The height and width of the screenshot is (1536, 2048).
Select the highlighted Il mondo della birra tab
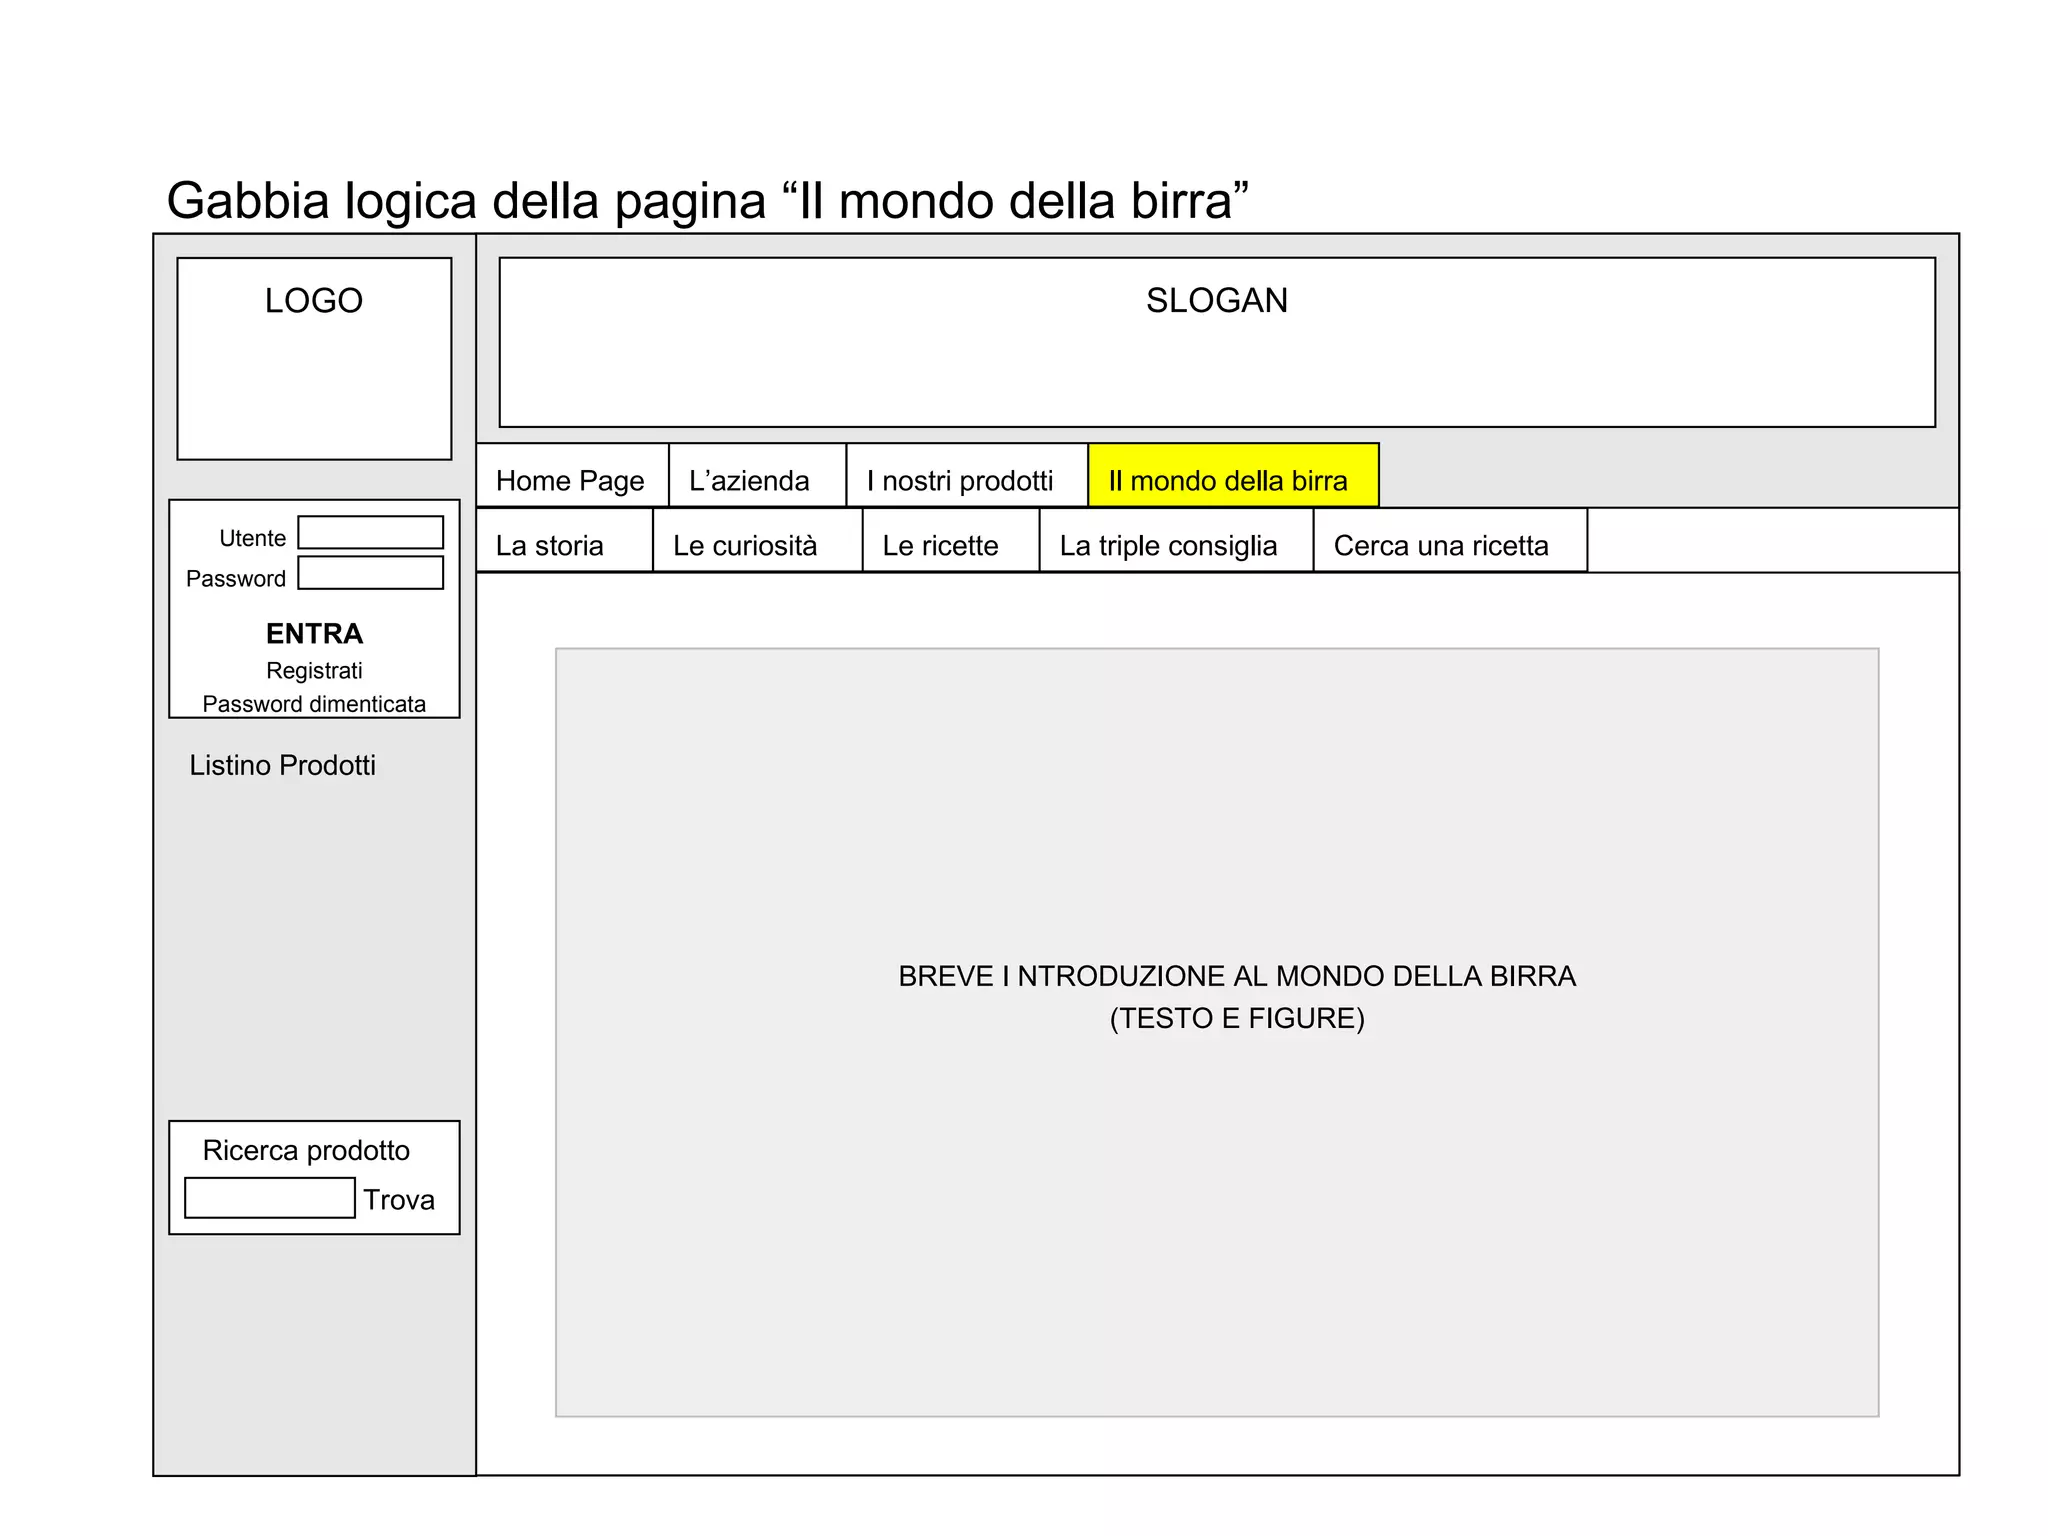(x=1233, y=476)
